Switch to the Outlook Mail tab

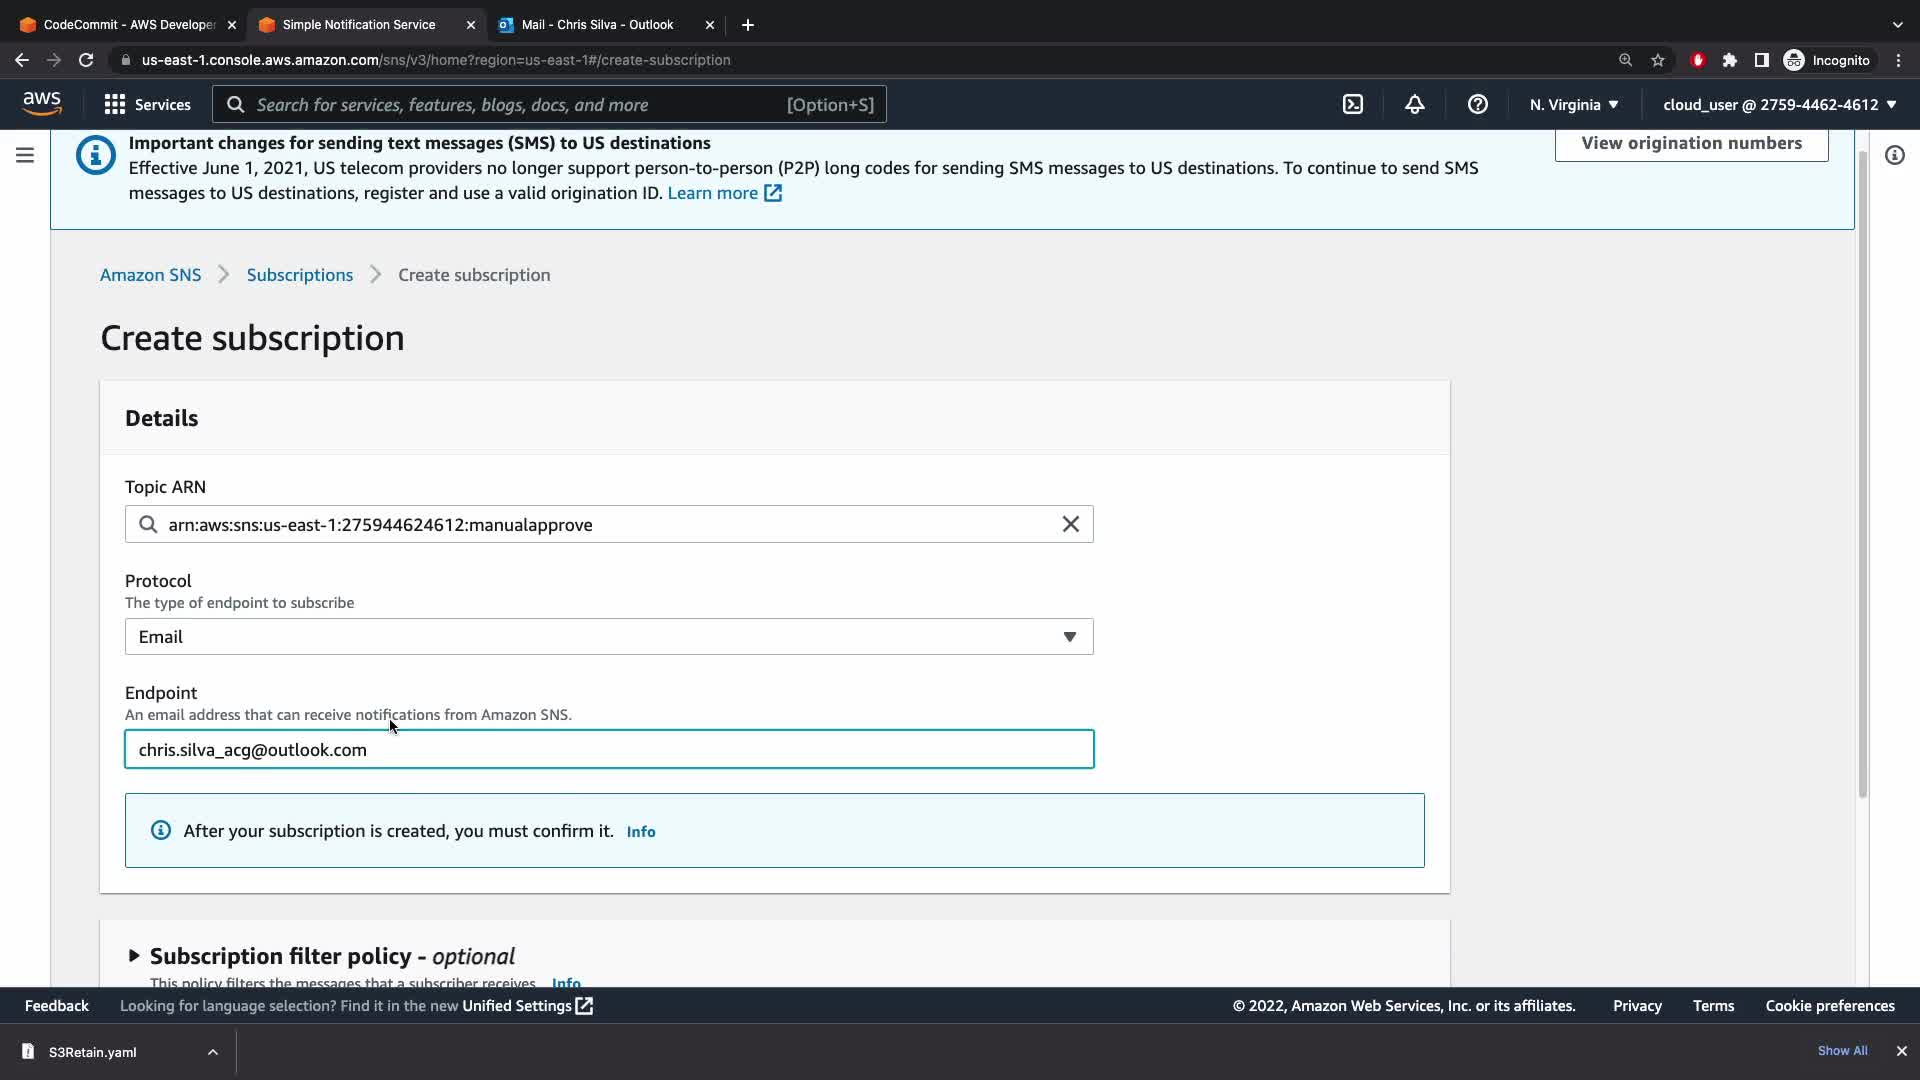pos(597,24)
